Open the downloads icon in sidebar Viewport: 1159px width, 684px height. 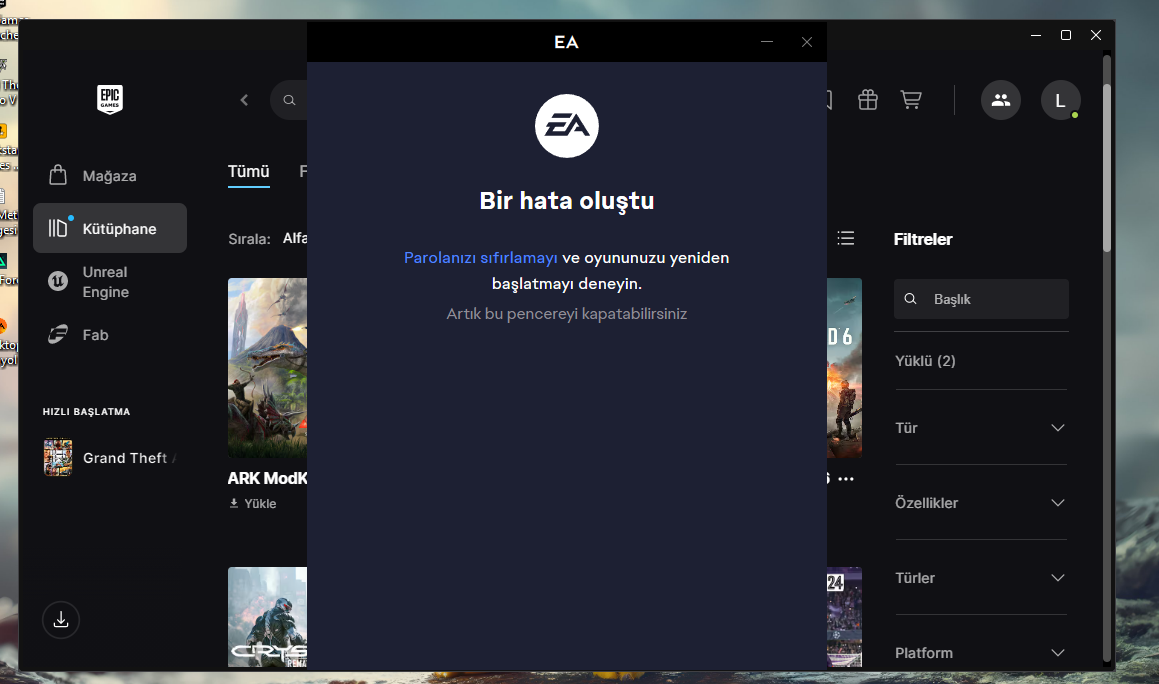point(61,620)
